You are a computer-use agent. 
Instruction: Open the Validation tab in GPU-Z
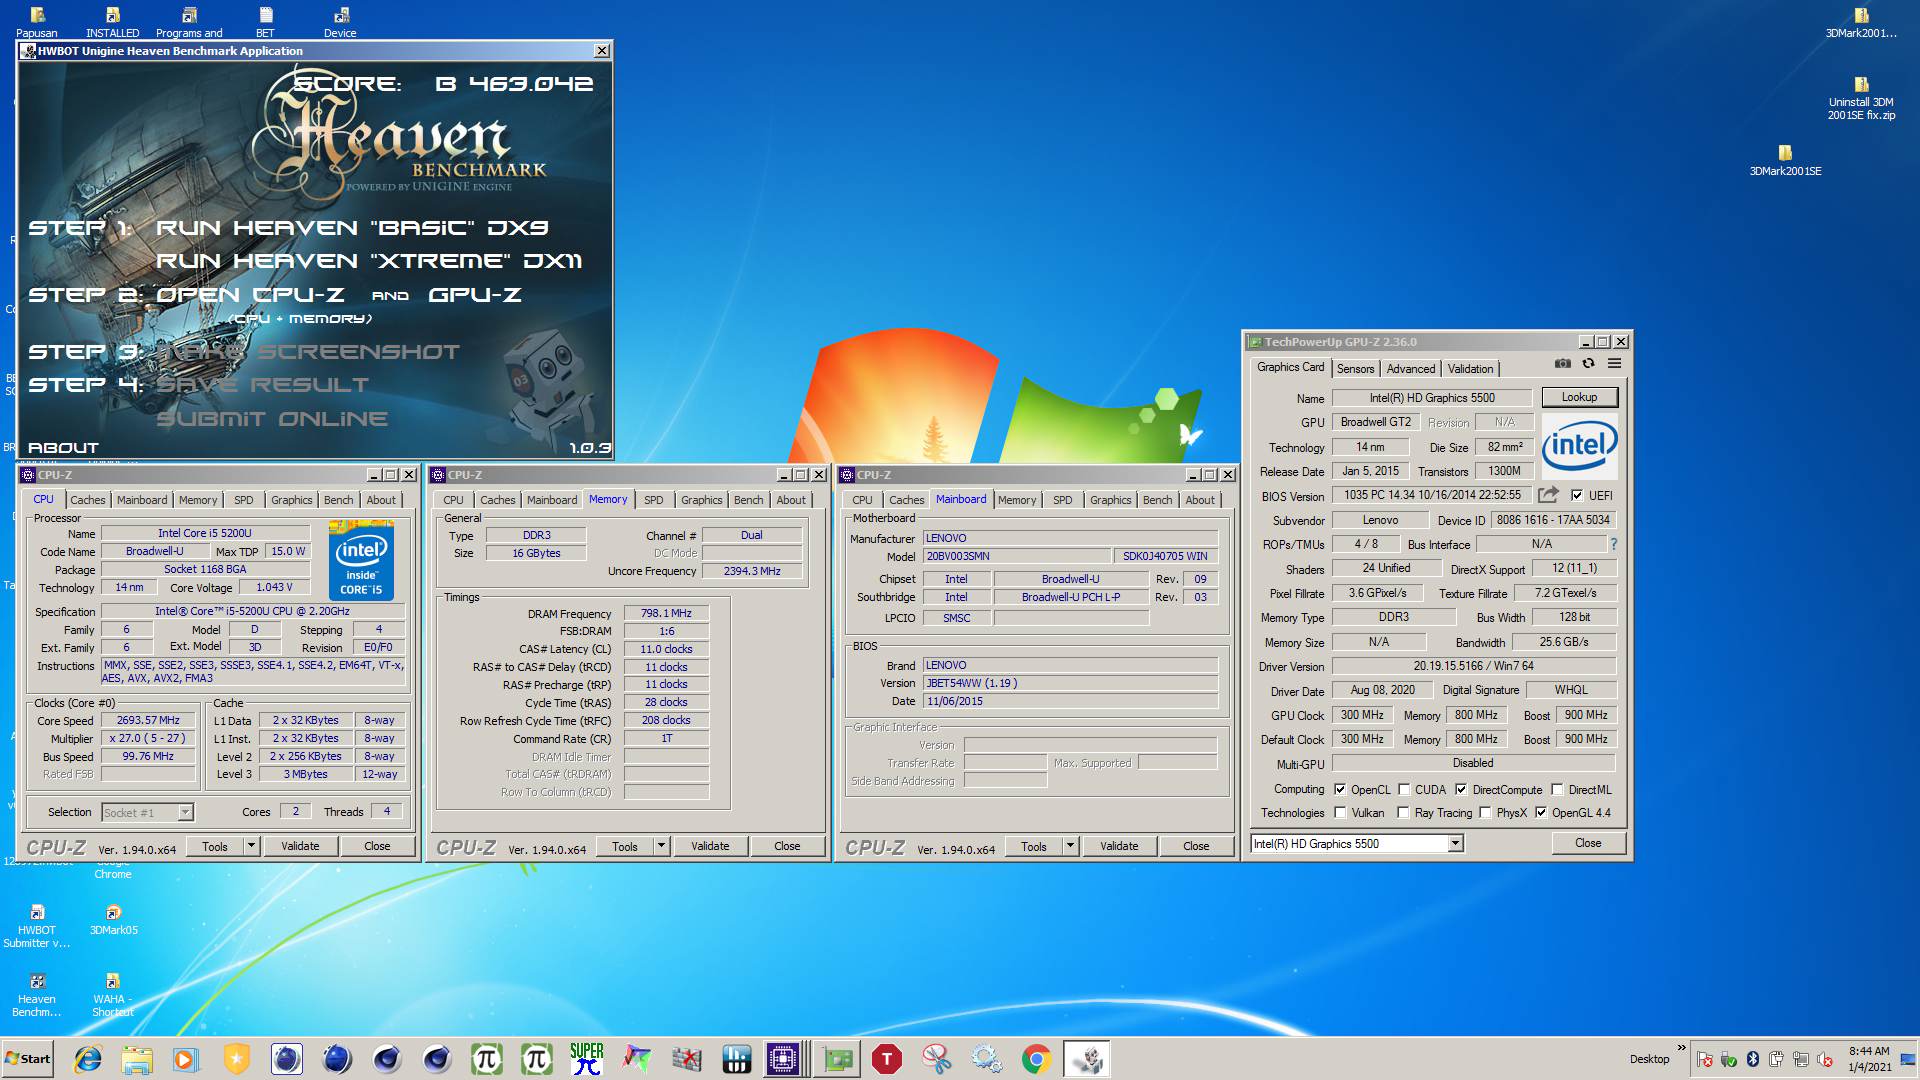pos(1470,368)
